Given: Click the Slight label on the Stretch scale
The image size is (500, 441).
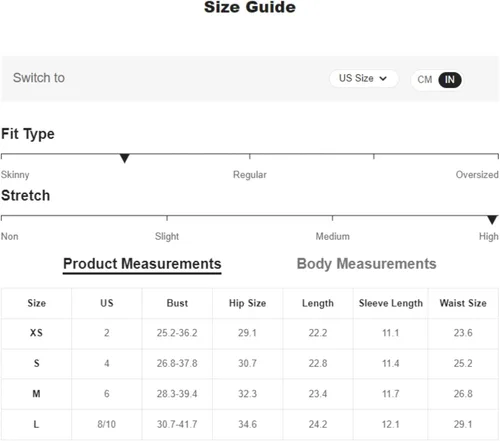Looking at the screenshot, I should pos(167,236).
